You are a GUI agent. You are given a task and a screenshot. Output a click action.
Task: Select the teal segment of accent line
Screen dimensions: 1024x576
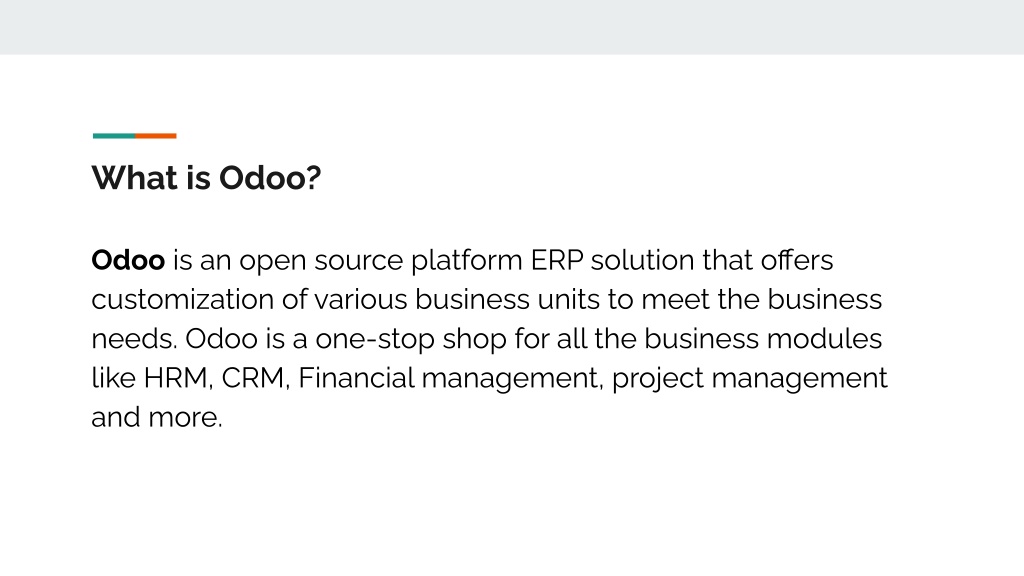pos(114,136)
